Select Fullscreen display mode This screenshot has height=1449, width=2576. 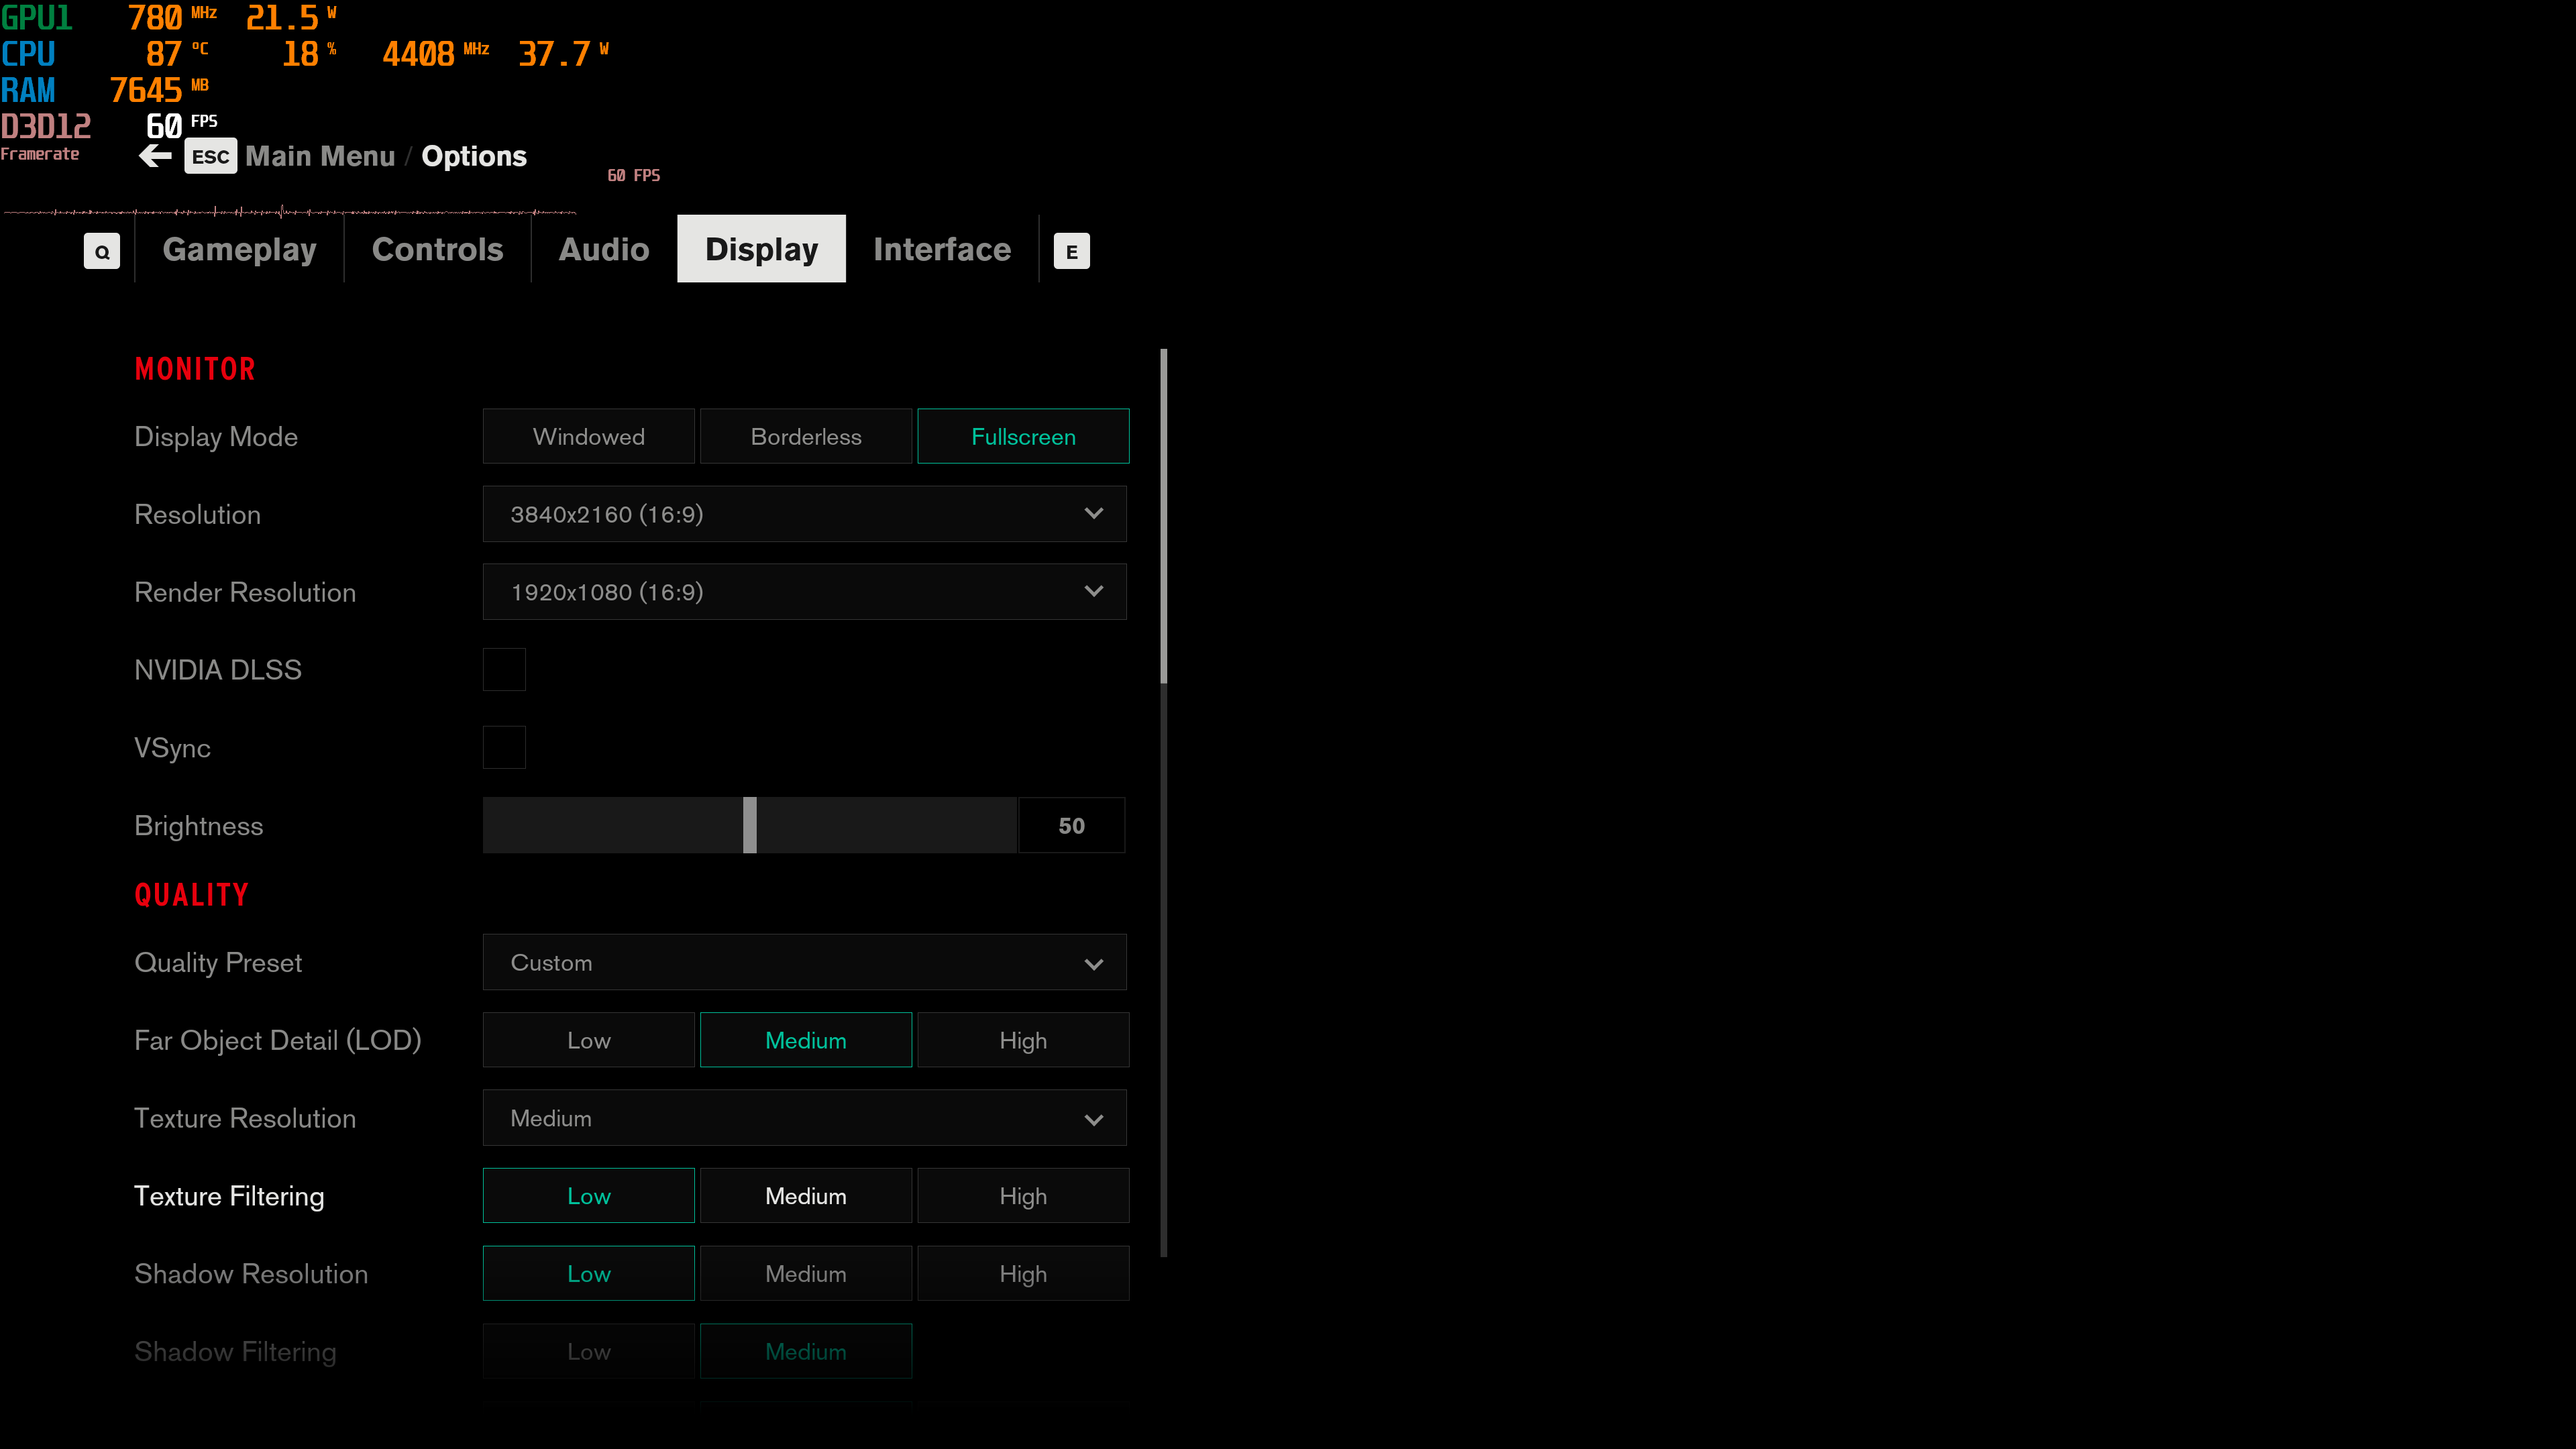click(1023, 436)
